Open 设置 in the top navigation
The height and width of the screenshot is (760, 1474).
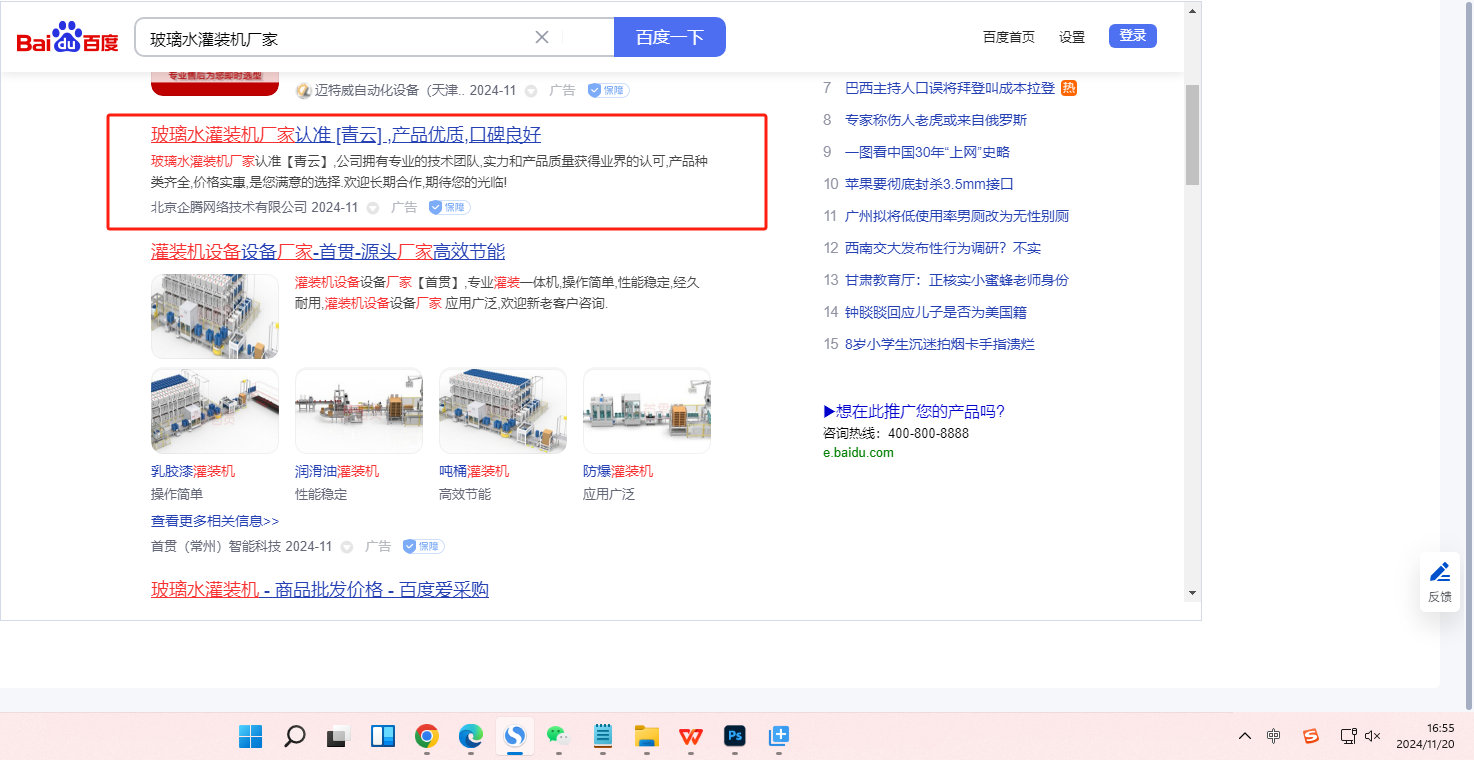coord(1071,37)
